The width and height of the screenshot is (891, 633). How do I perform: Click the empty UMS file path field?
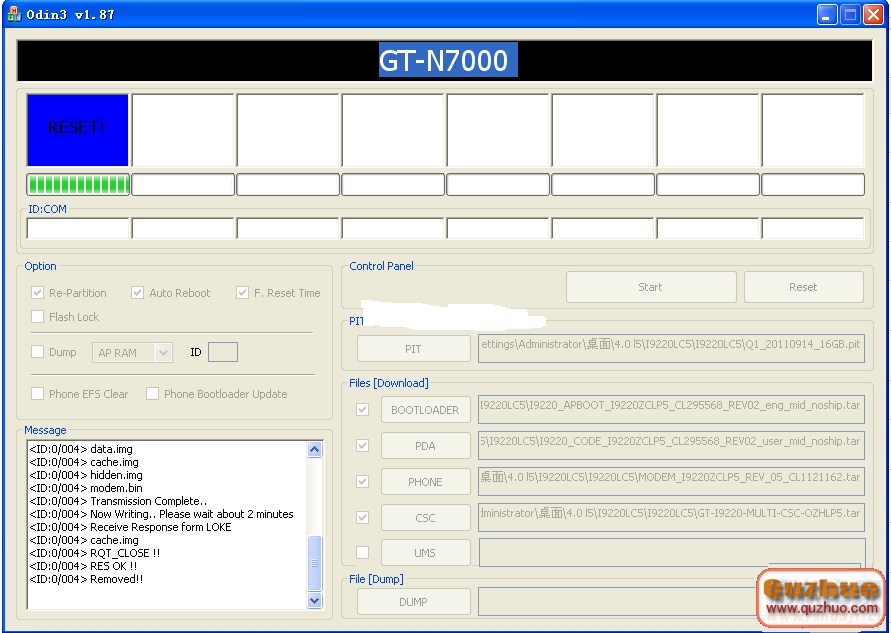tap(671, 553)
